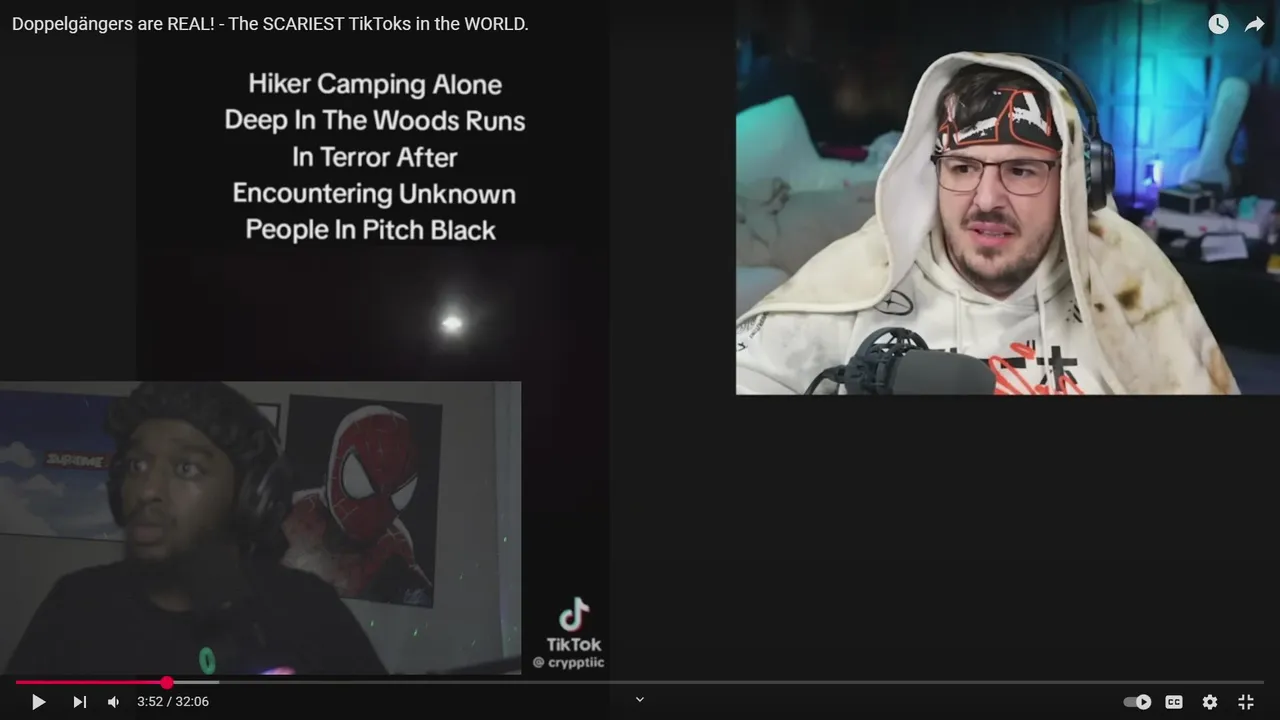The height and width of the screenshot is (720, 1280).
Task: Turn on closed captions
Action: coord(1174,702)
